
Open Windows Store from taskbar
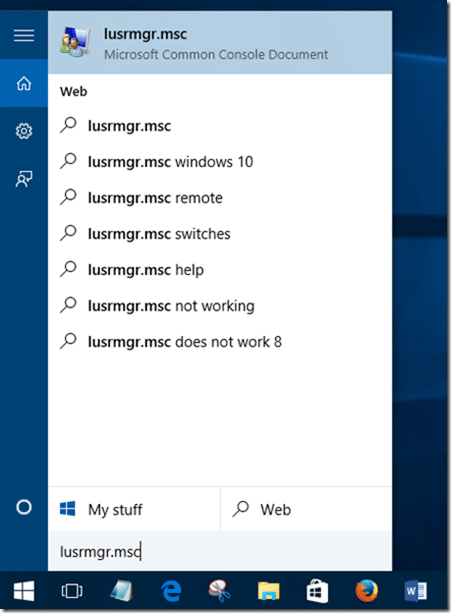[317, 591]
